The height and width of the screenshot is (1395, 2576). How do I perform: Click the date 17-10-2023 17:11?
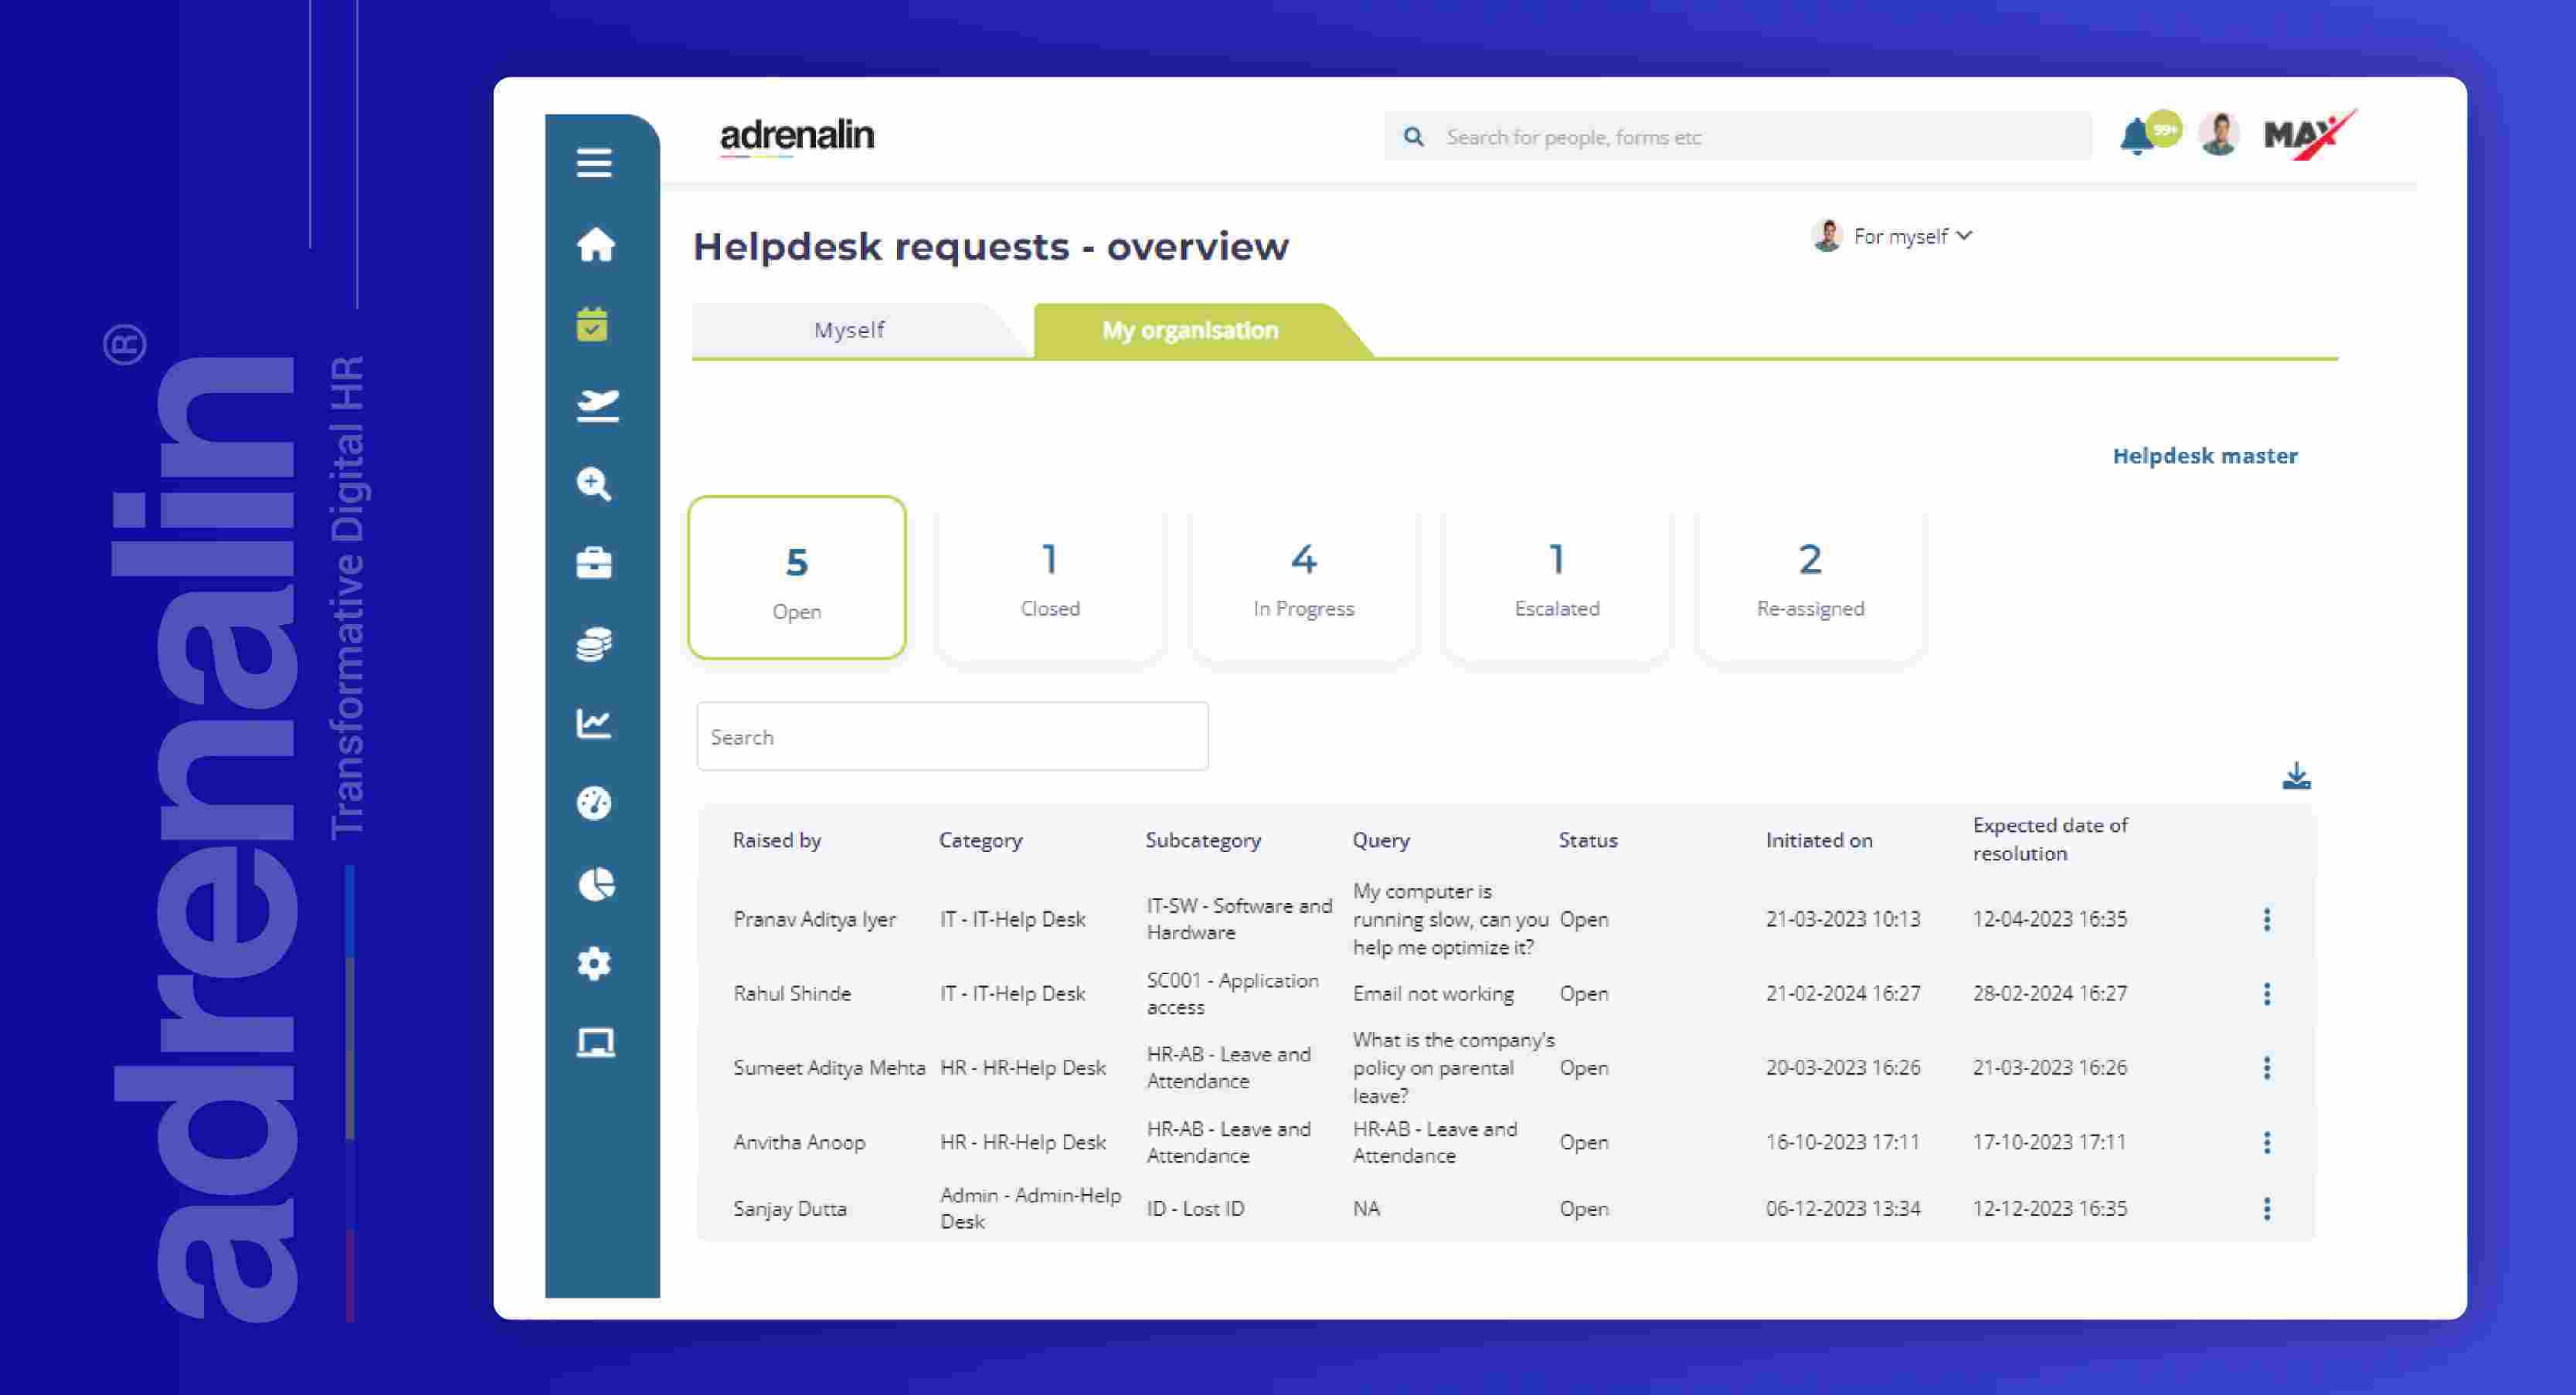(x=2049, y=1141)
